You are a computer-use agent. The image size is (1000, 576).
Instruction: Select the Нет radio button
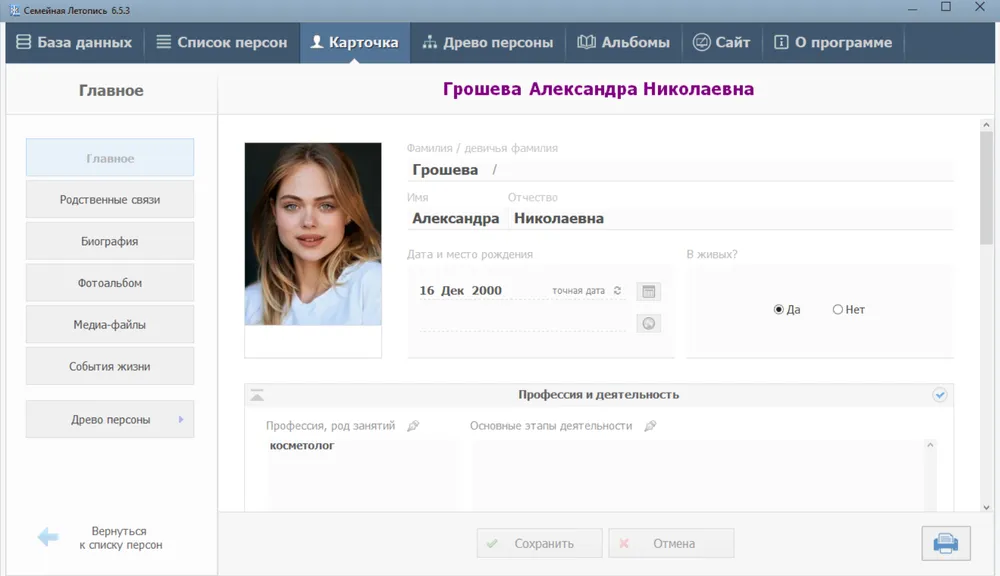[x=838, y=310]
